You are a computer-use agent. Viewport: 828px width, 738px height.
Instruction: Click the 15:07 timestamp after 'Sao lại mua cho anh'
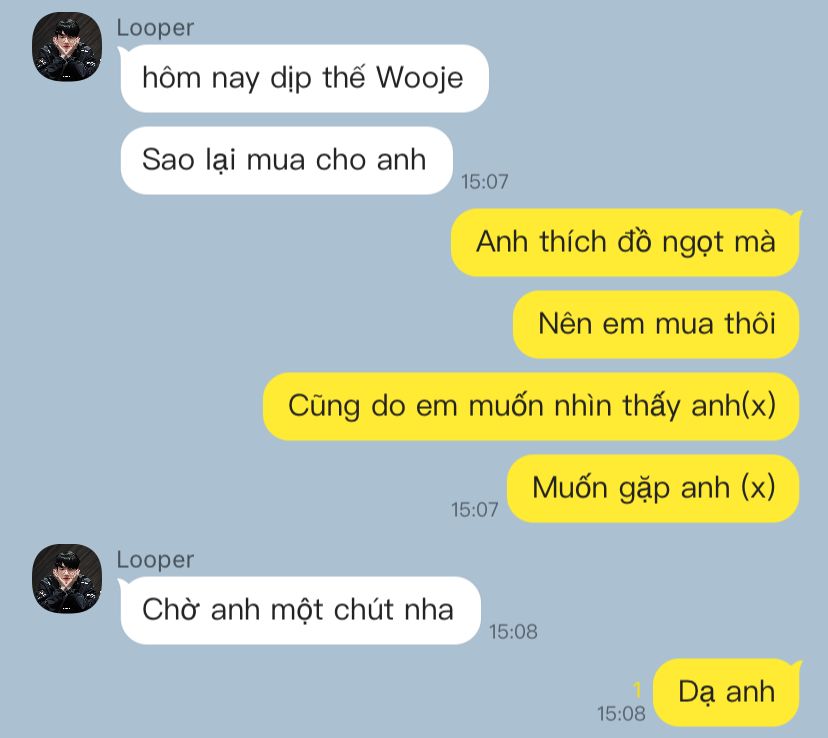485,182
